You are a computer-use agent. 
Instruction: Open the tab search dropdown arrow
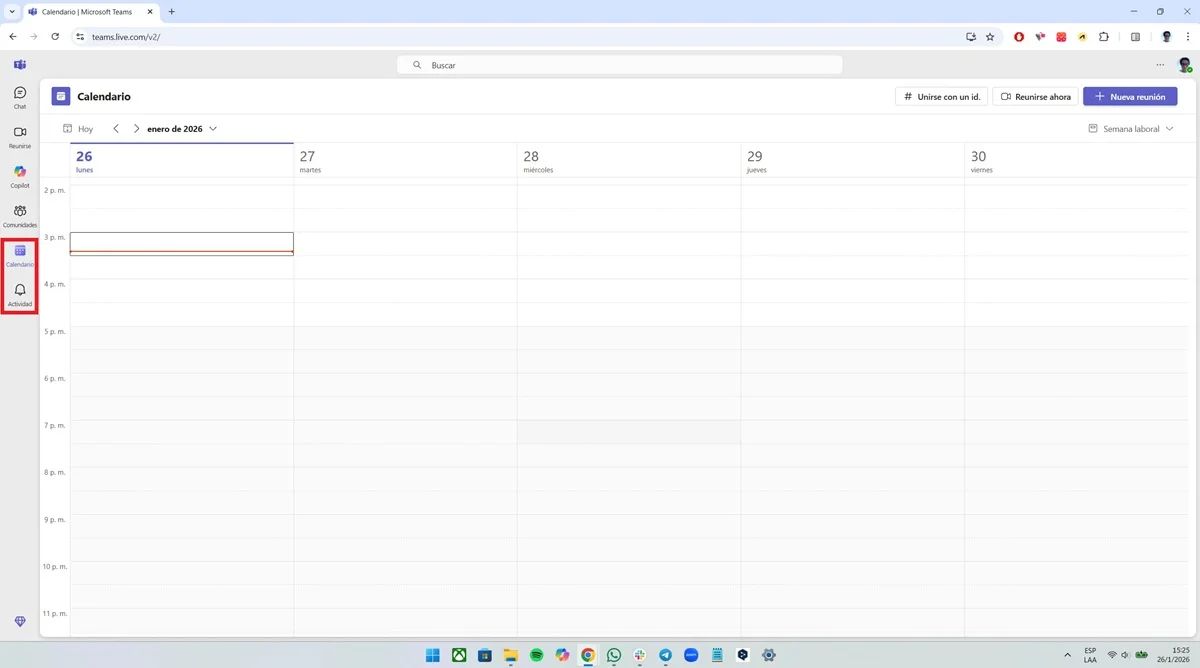point(12,12)
